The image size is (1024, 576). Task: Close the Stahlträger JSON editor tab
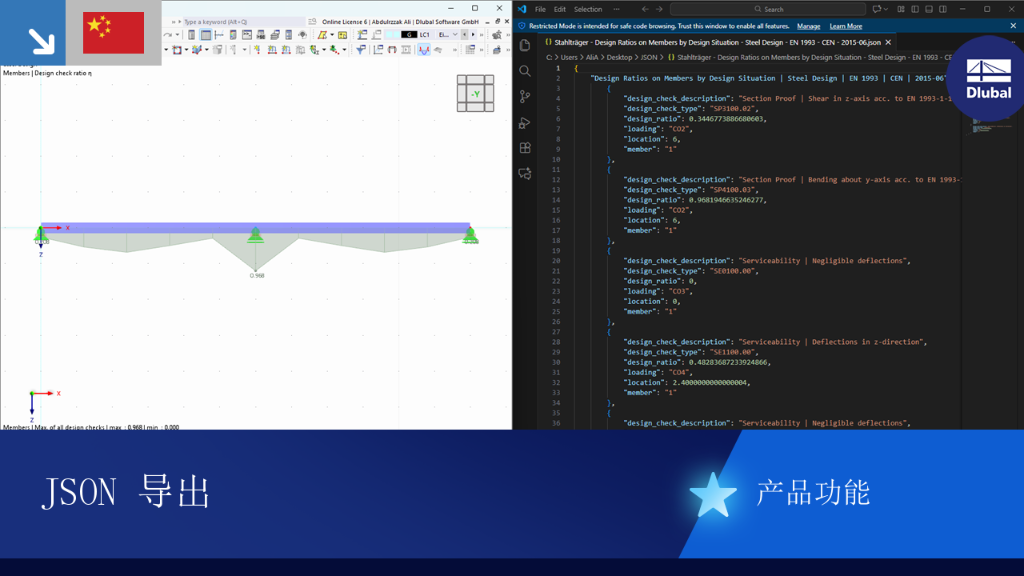pos(888,42)
